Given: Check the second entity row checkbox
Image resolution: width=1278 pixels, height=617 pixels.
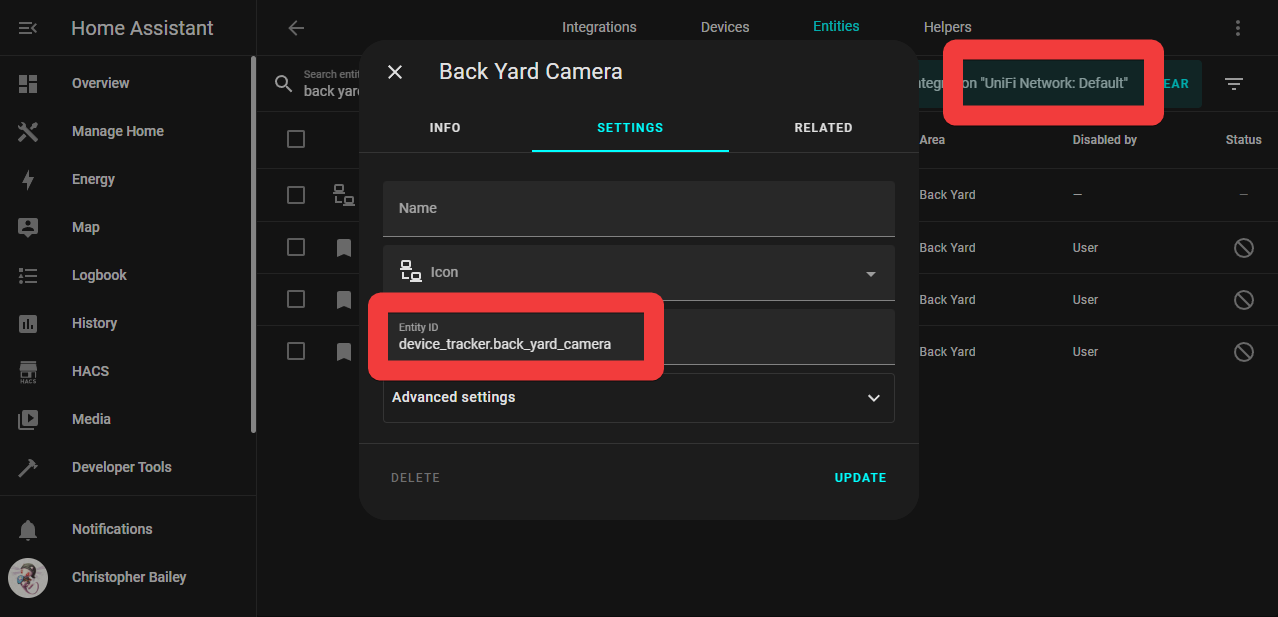Looking at the screenshot, I should point(296,247).
